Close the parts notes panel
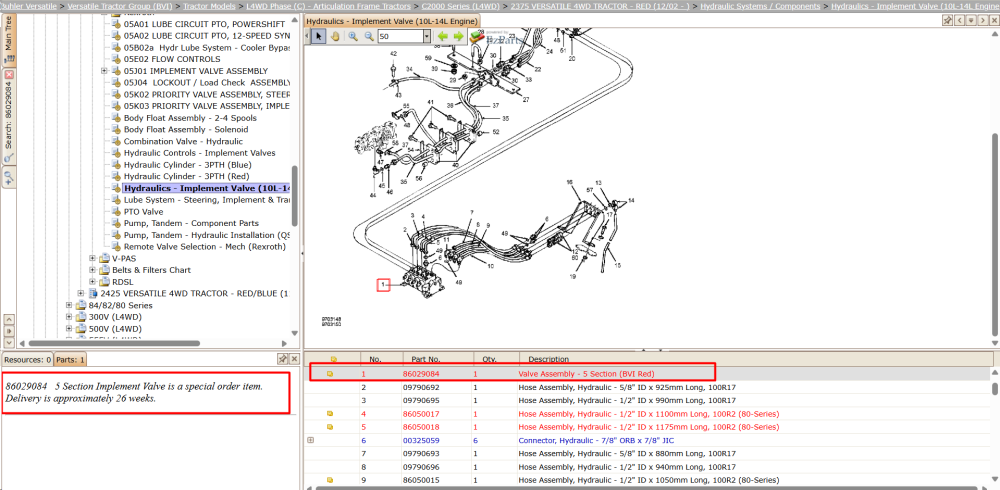 294,359
